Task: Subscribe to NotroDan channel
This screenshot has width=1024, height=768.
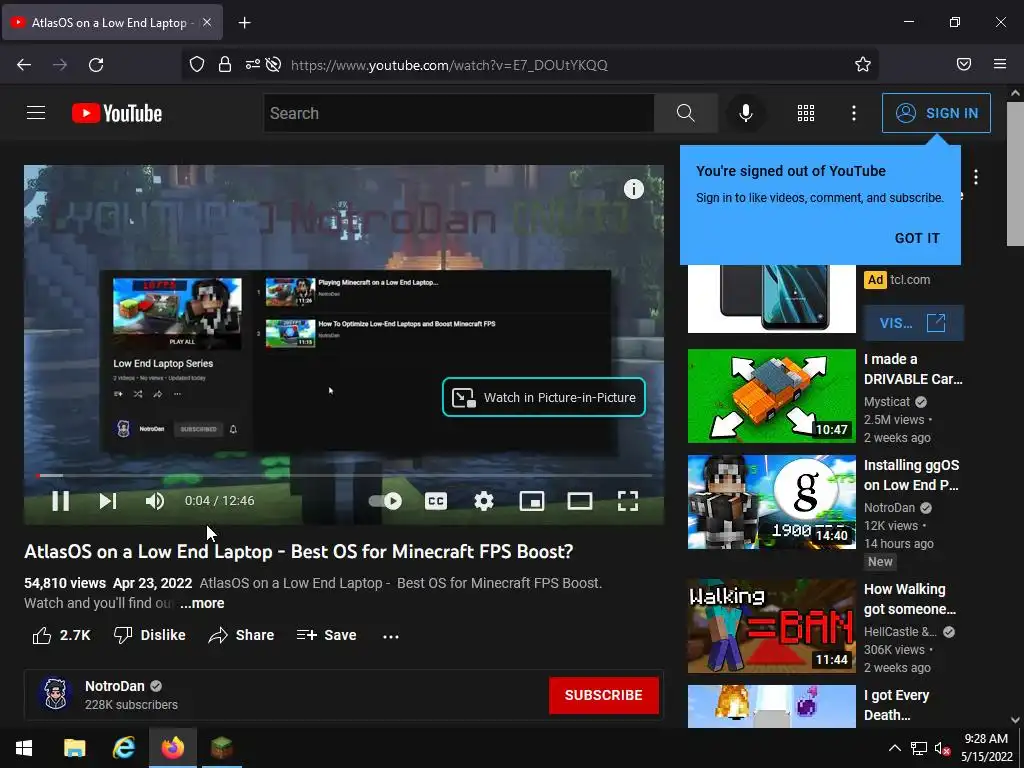Action: click(x=603, y=695)
